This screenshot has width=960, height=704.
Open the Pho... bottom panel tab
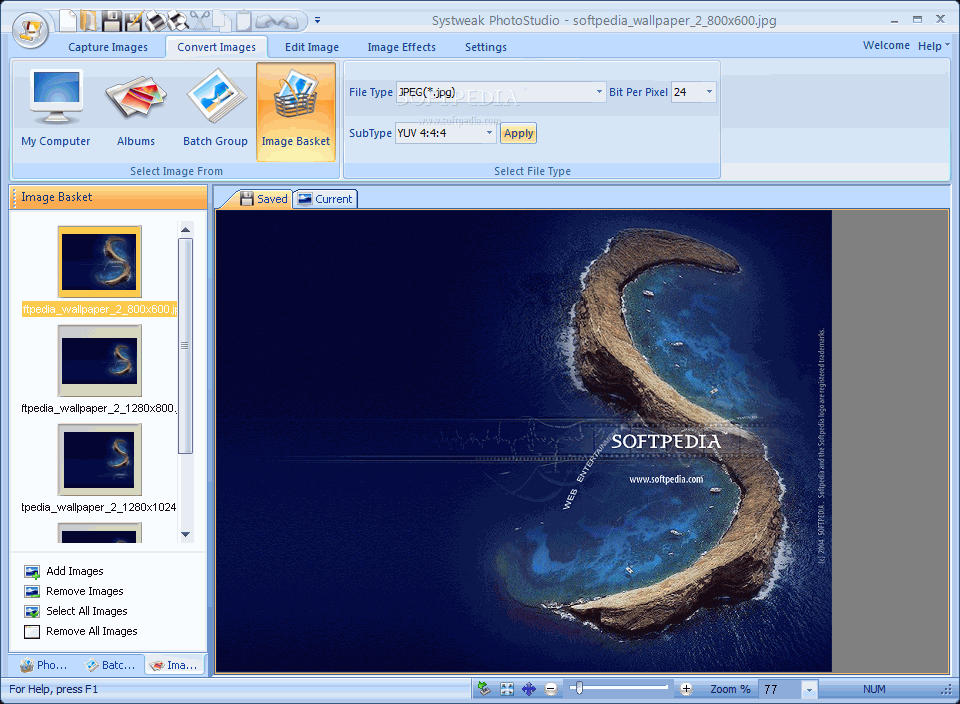coord(43,665)
